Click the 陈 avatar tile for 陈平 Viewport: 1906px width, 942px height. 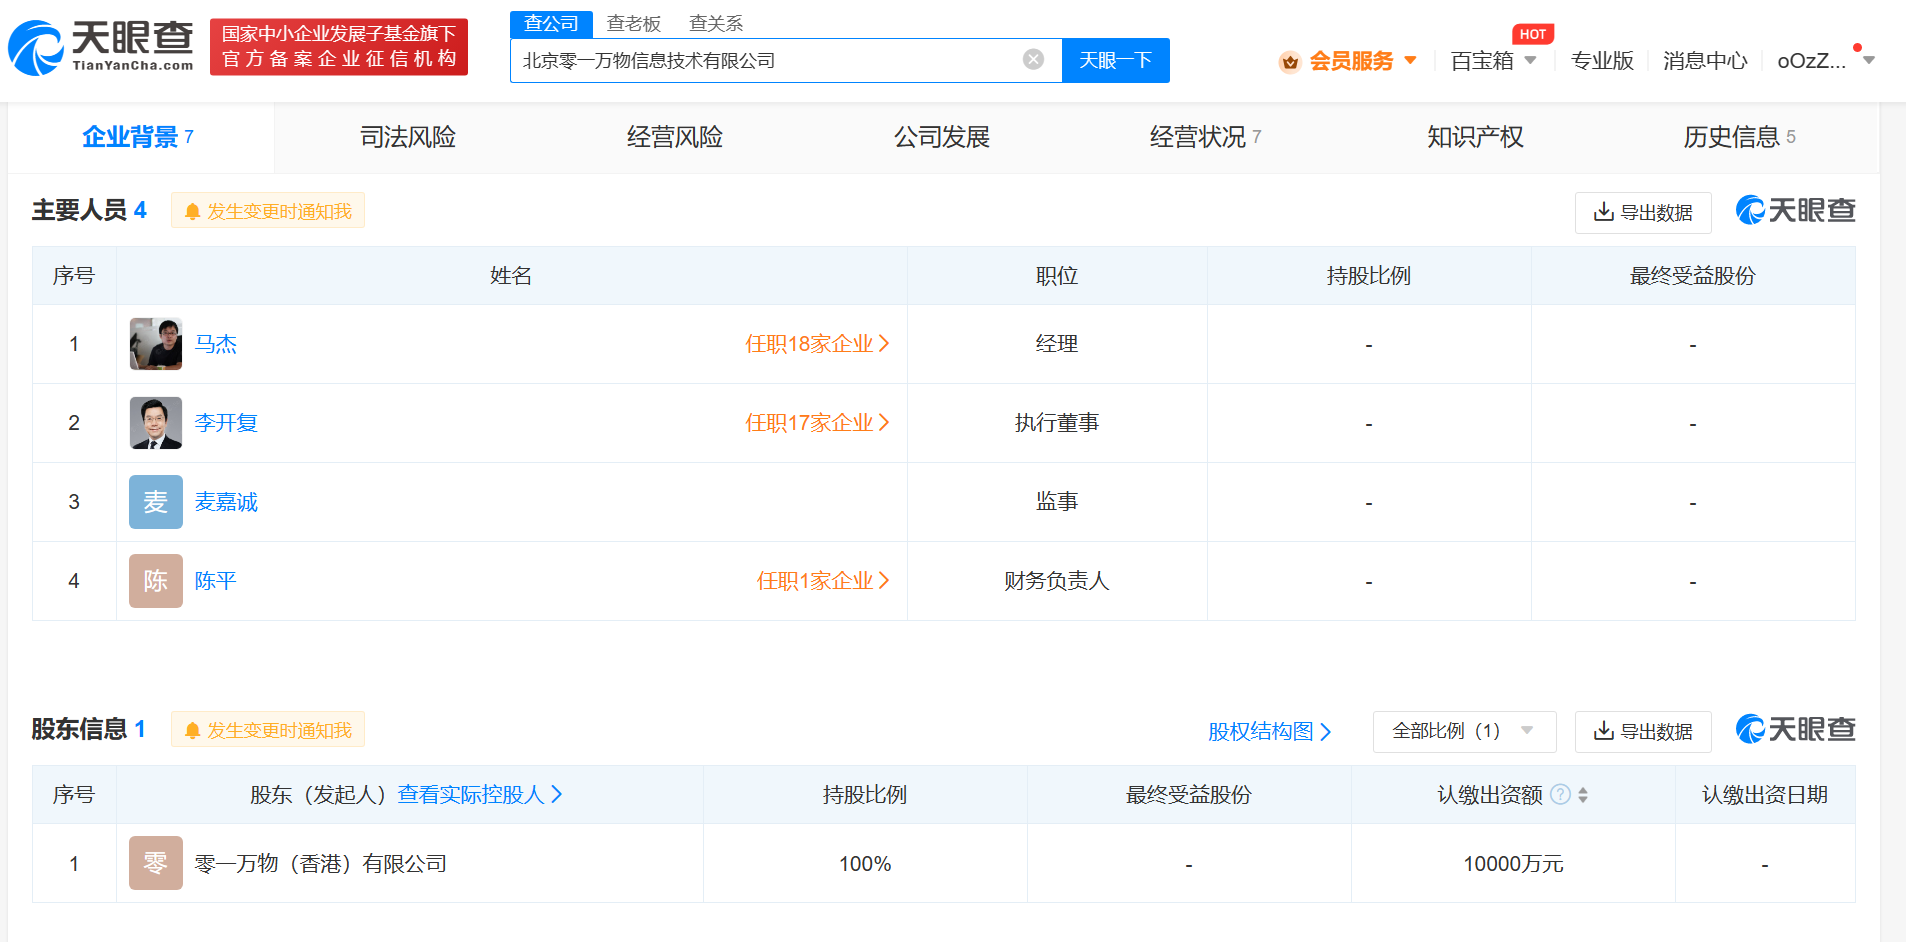(156, 581)
